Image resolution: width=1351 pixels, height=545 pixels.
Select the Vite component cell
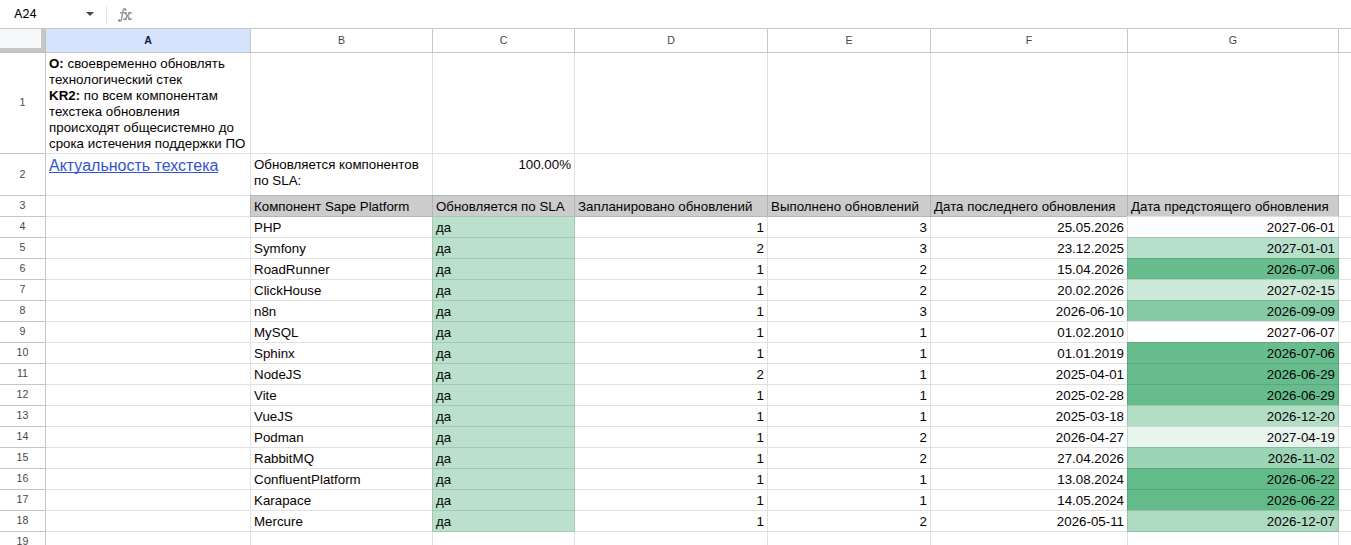341,395
